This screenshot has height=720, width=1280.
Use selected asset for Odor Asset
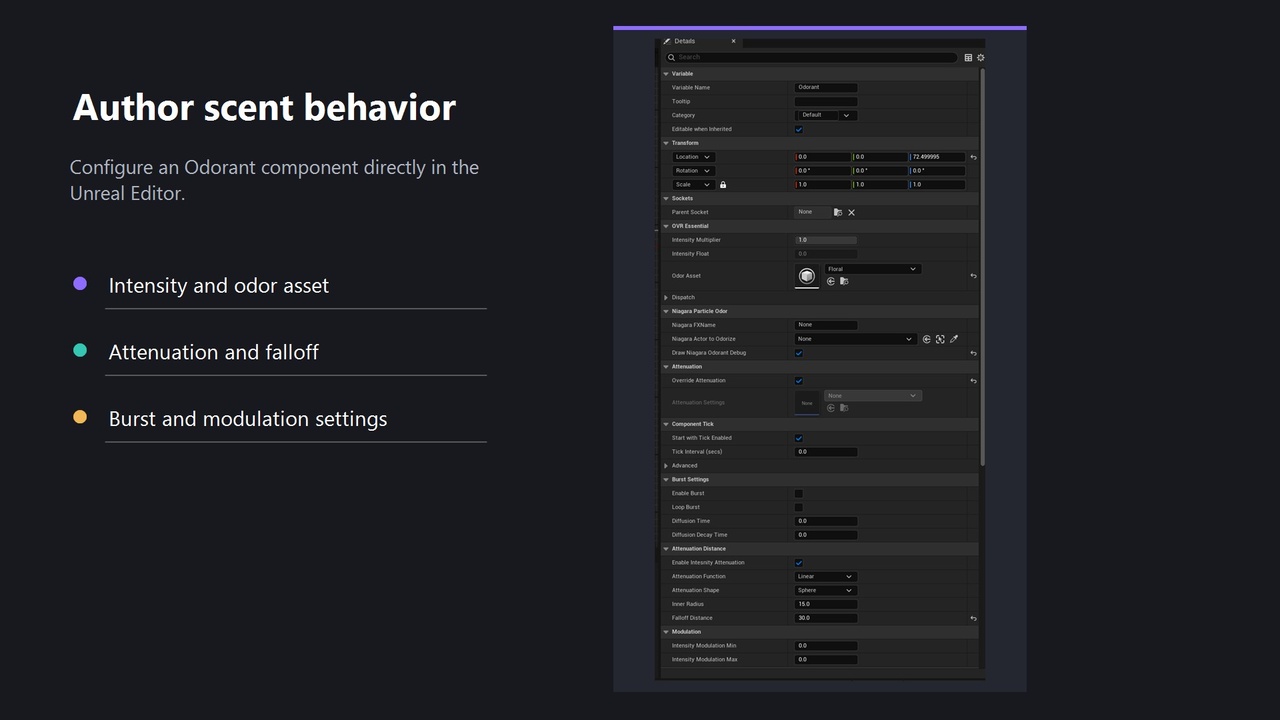pyautogui.click(x=831, y=281)
